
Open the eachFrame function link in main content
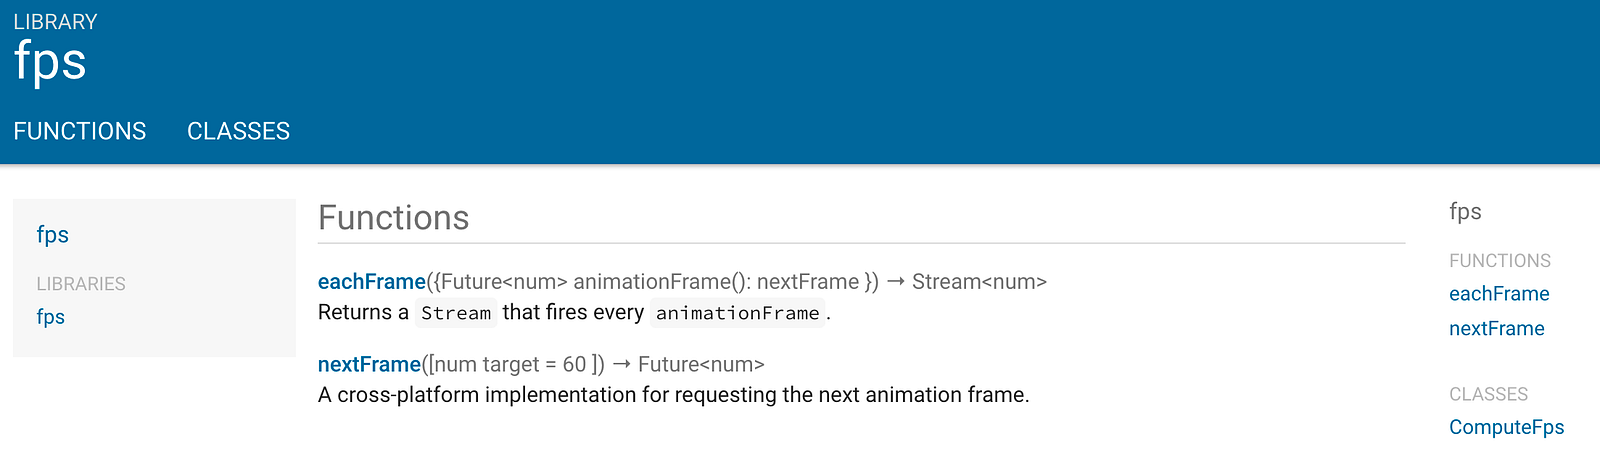(371, 282)
